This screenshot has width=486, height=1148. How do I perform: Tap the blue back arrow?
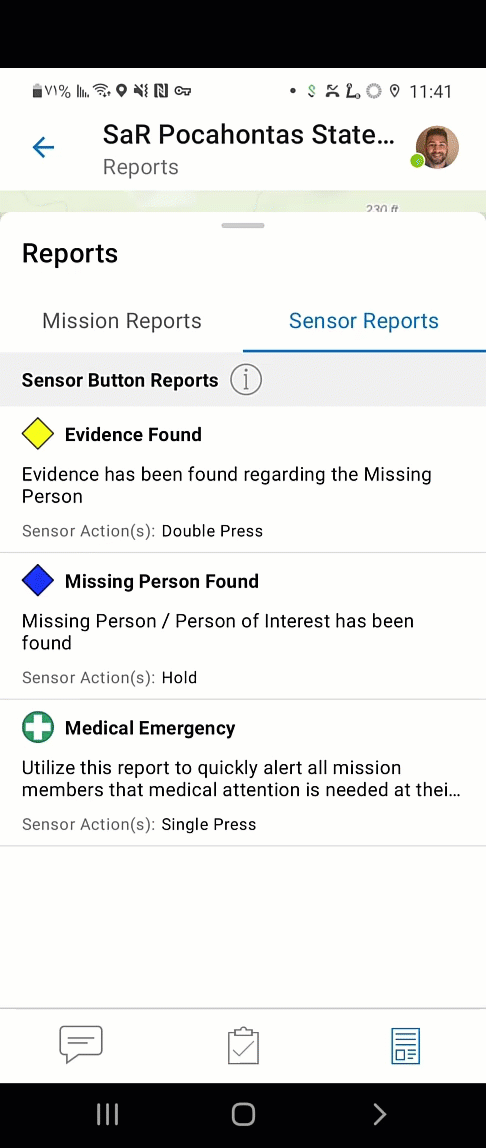43,148
